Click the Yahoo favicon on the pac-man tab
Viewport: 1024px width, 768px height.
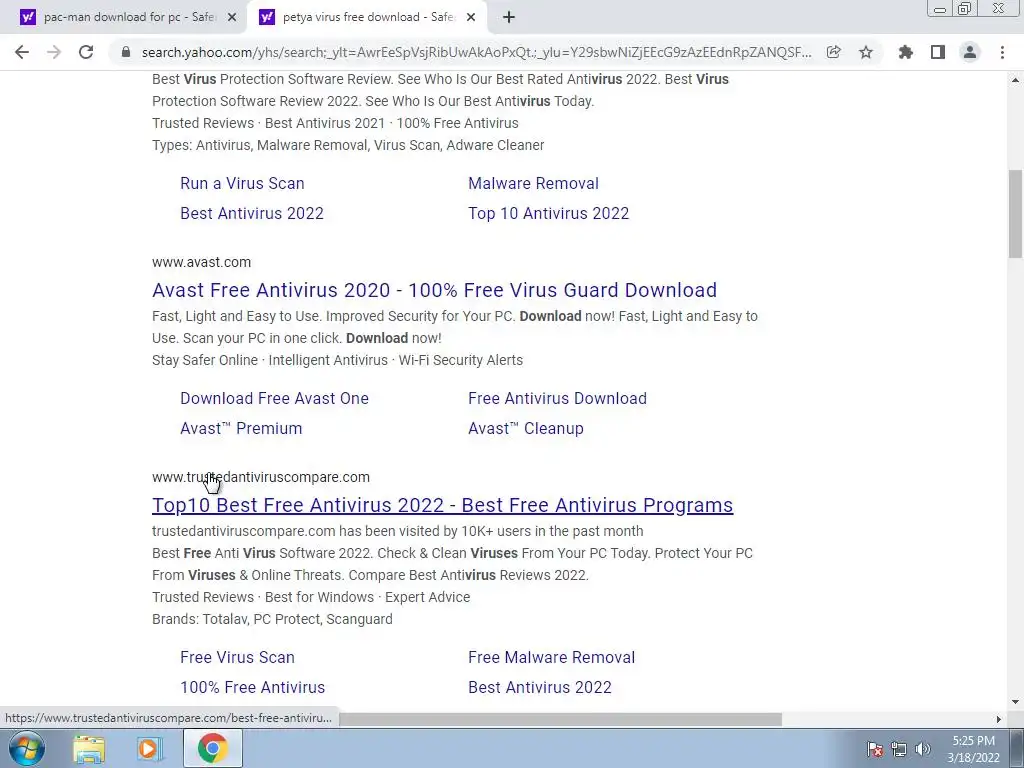pyautogui.click(x=27, y=18)
